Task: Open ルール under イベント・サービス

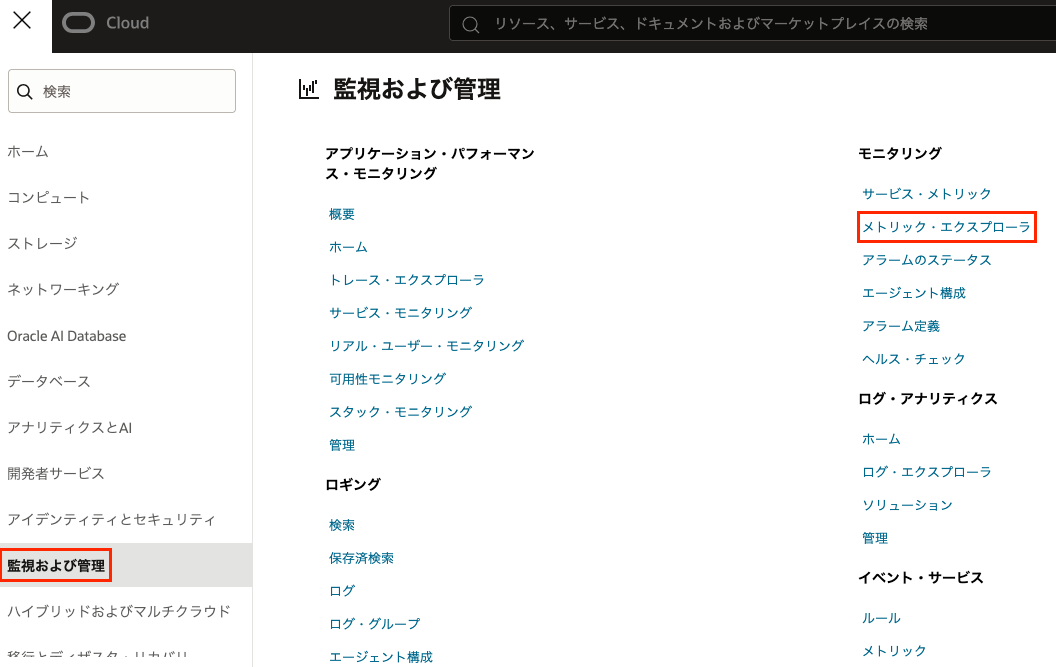Action: coord(882,618)
